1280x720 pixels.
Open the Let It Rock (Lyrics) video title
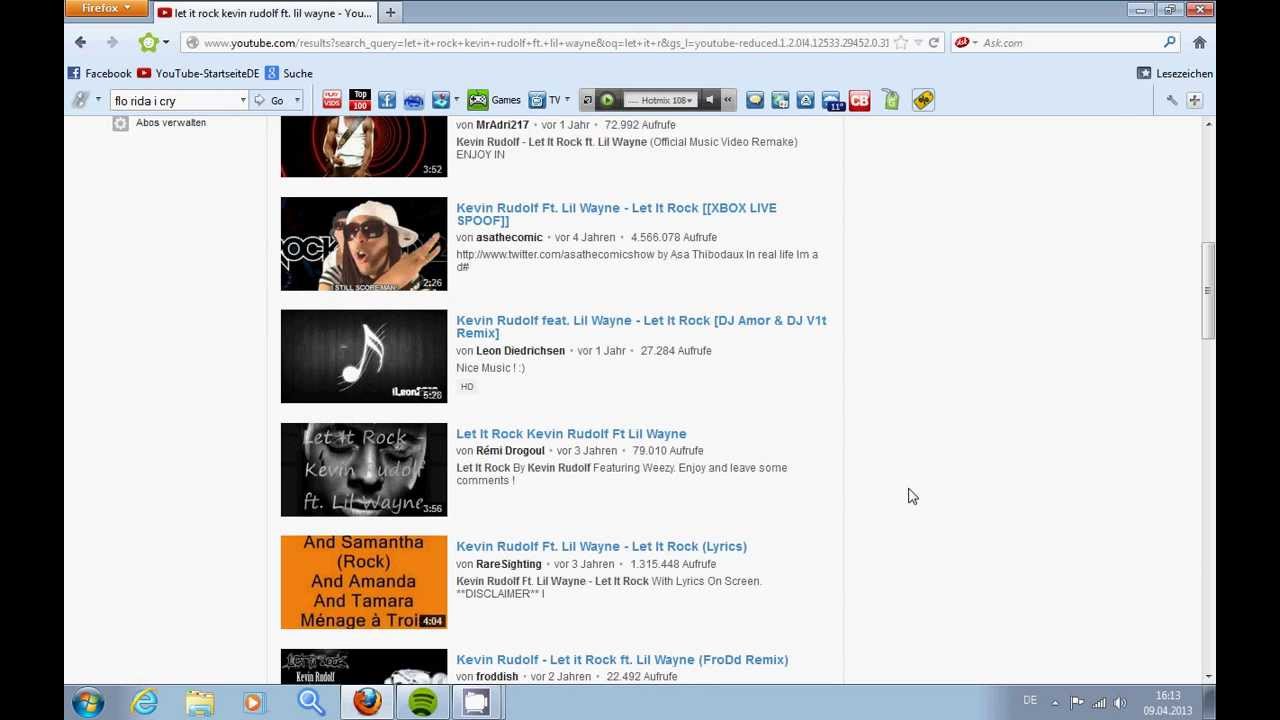[601, 547]
